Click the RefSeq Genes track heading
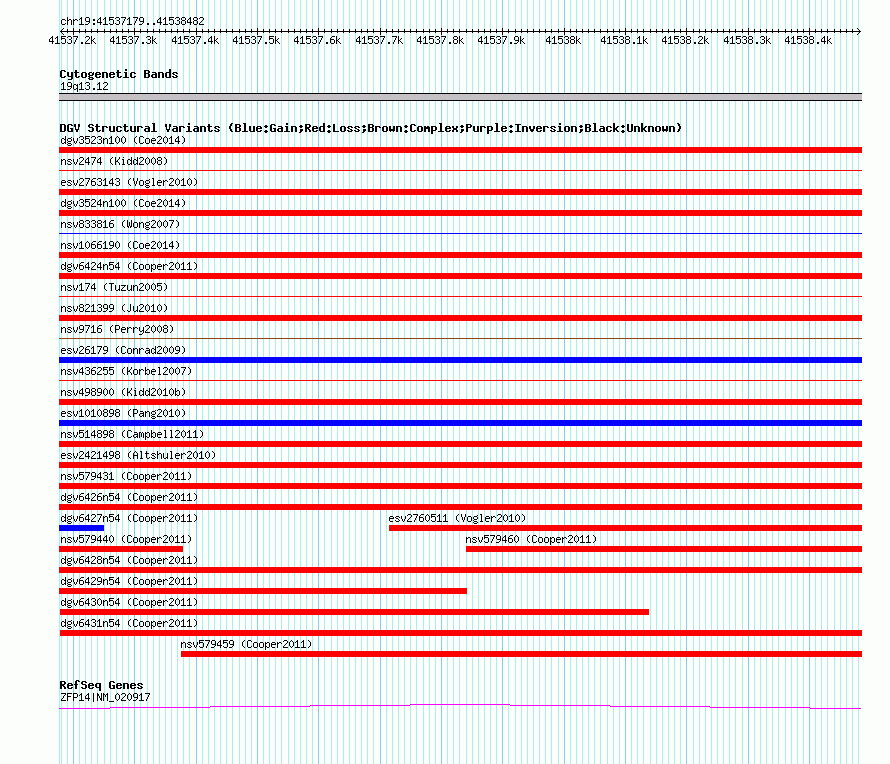Screen dimensions: 890x764 pos(101,685)
